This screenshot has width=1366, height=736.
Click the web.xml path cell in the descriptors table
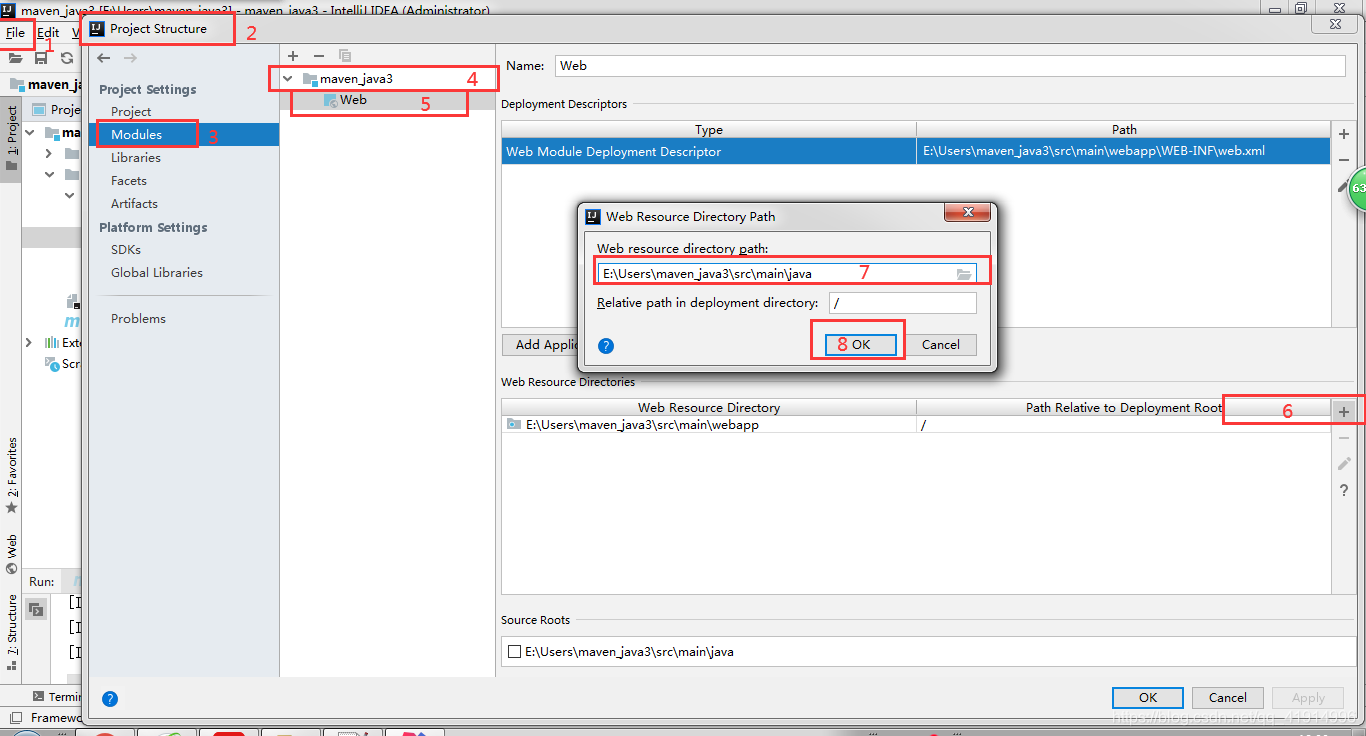tap(1124, 152)
